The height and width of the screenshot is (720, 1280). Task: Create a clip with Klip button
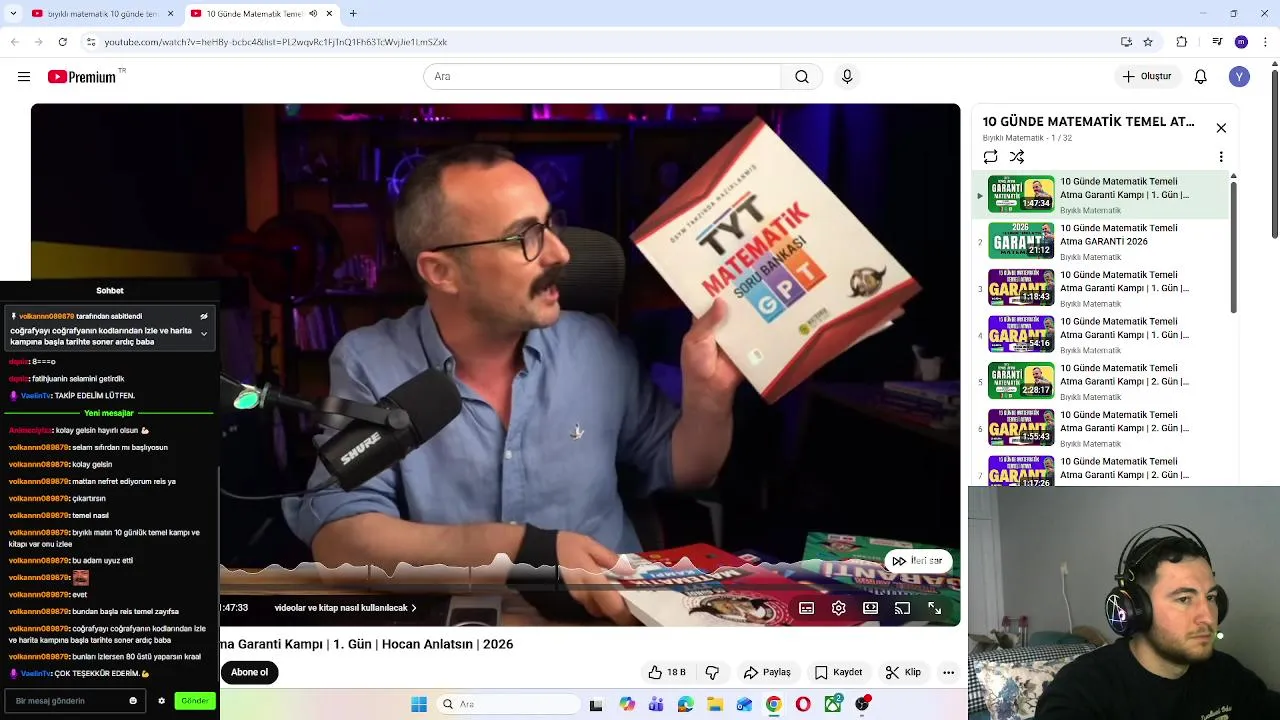[903, 672]
